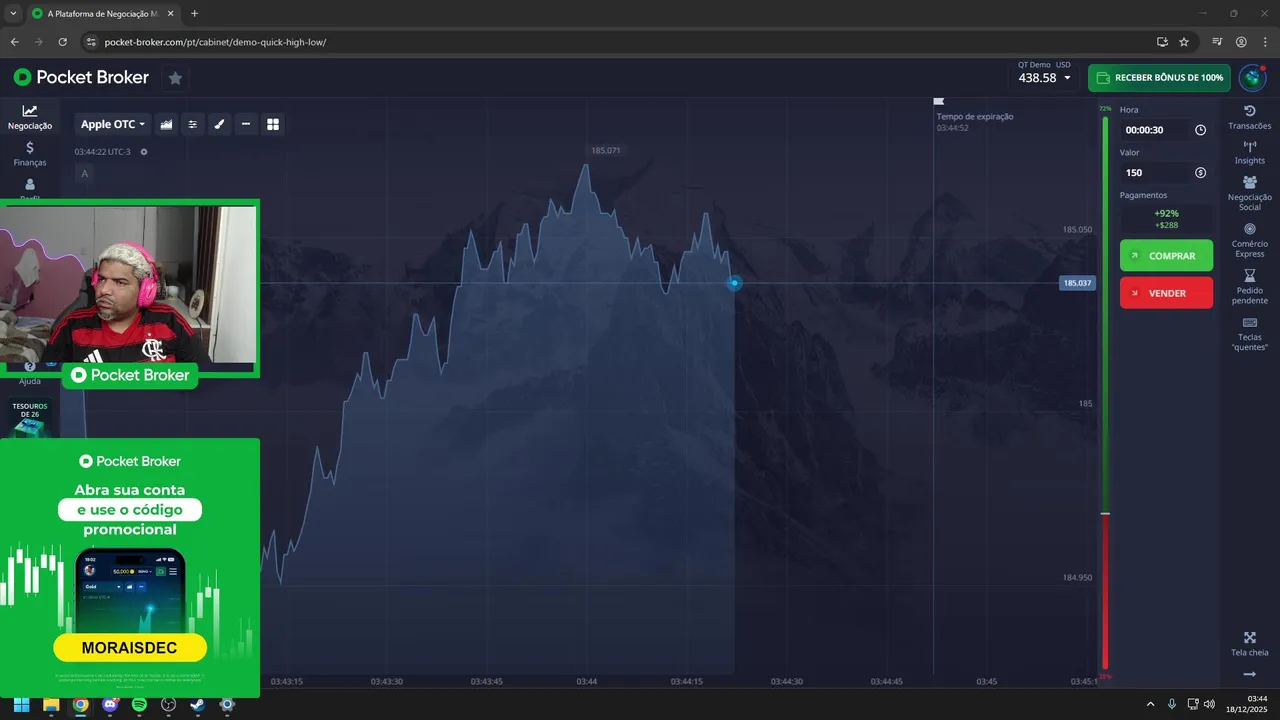Image resolution: width=1280 pixels, height=720 pixels.
Task: Select the Pocket Broker browser tab
Action: (x=103, y=14)
